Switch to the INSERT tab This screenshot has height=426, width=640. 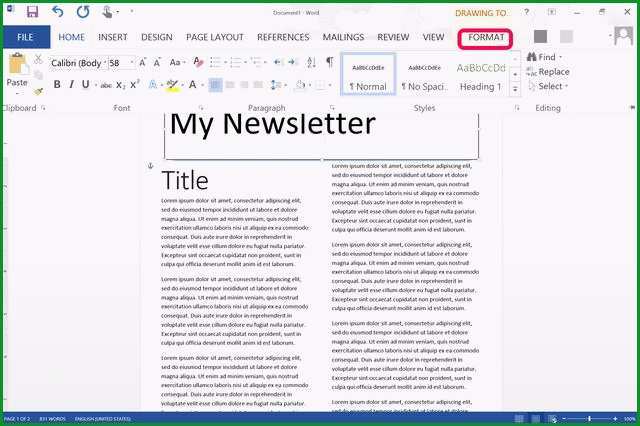click(113, 37)
